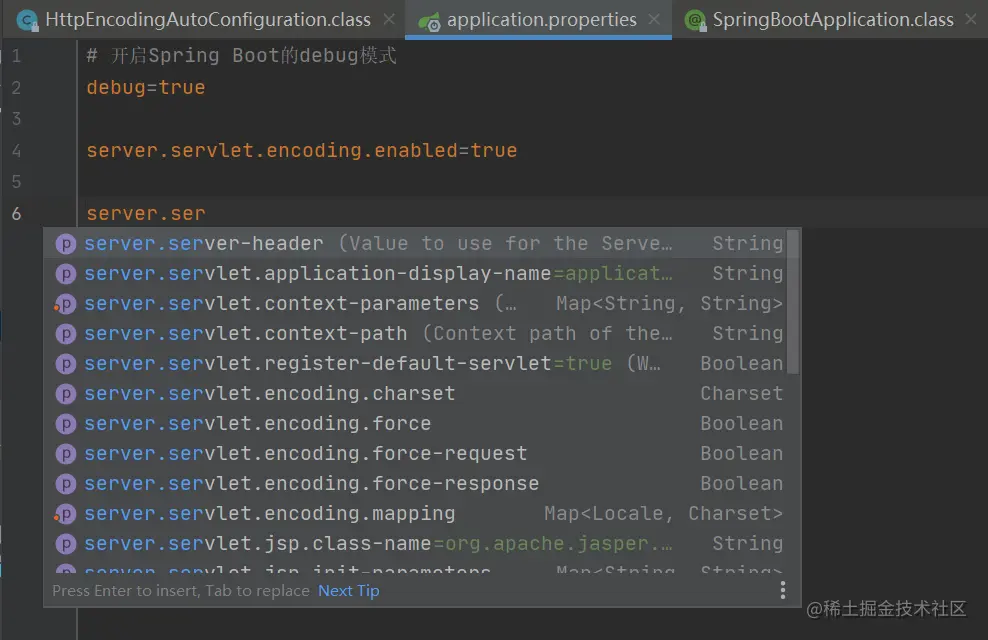Click class file icon on HttpEncodingAutoConfiguration tab
This screenshot has width=988, height=640.
tap(27, 21)
